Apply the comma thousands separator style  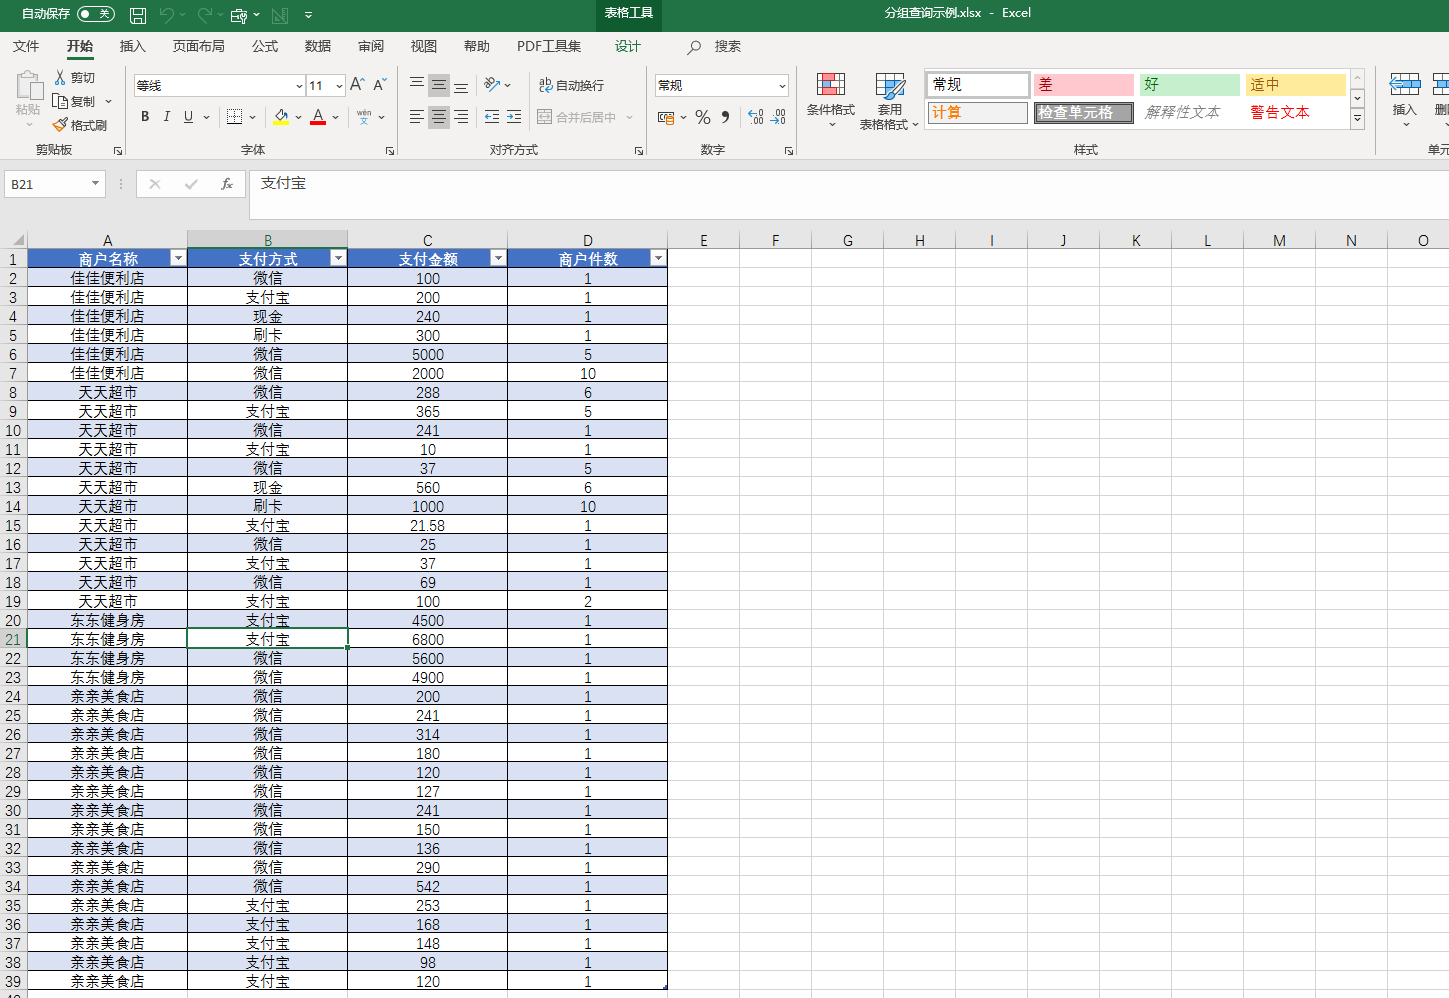pos(725,117)
